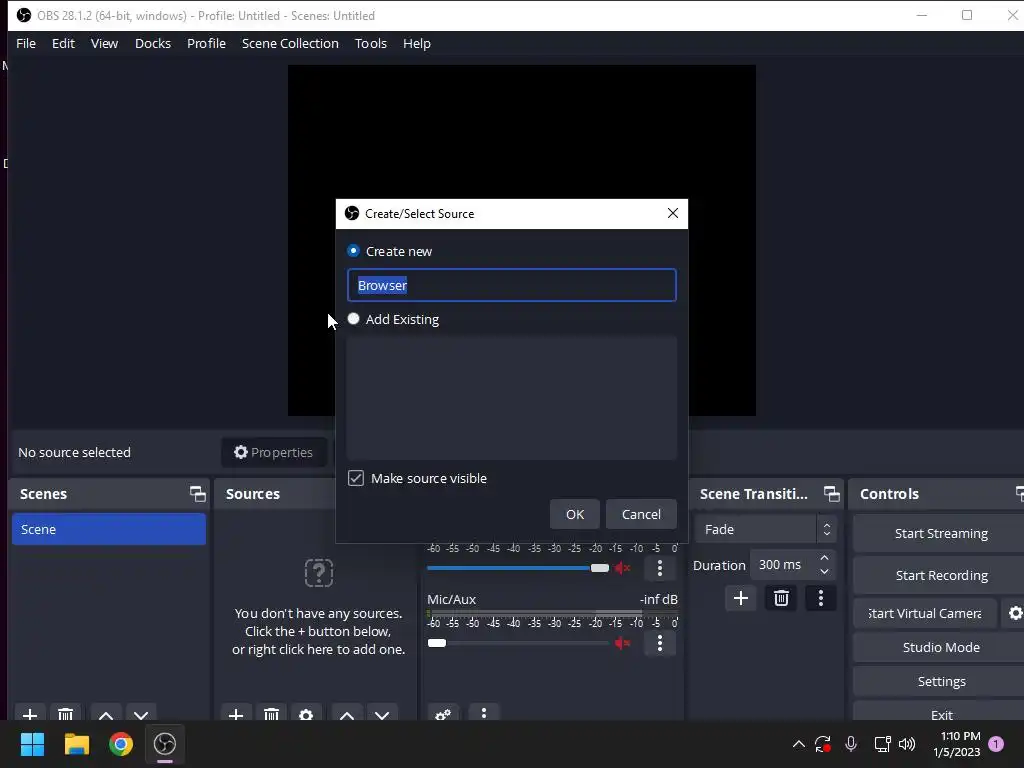1024x768 pixels.
Task: Click the network icon in the system tray
Action: pos(882,744)
